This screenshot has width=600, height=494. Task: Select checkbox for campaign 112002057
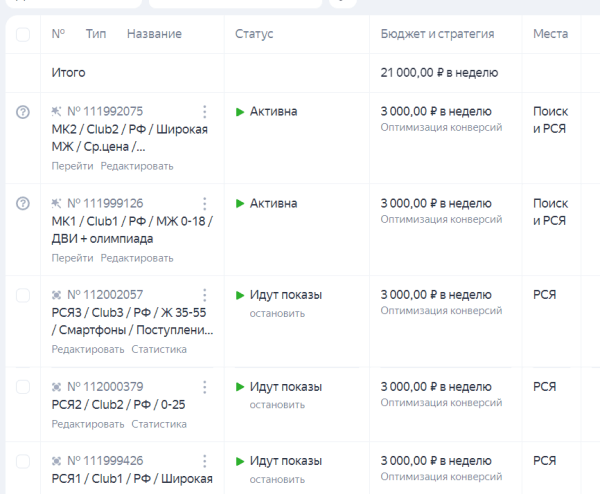[x=23, y=295]
